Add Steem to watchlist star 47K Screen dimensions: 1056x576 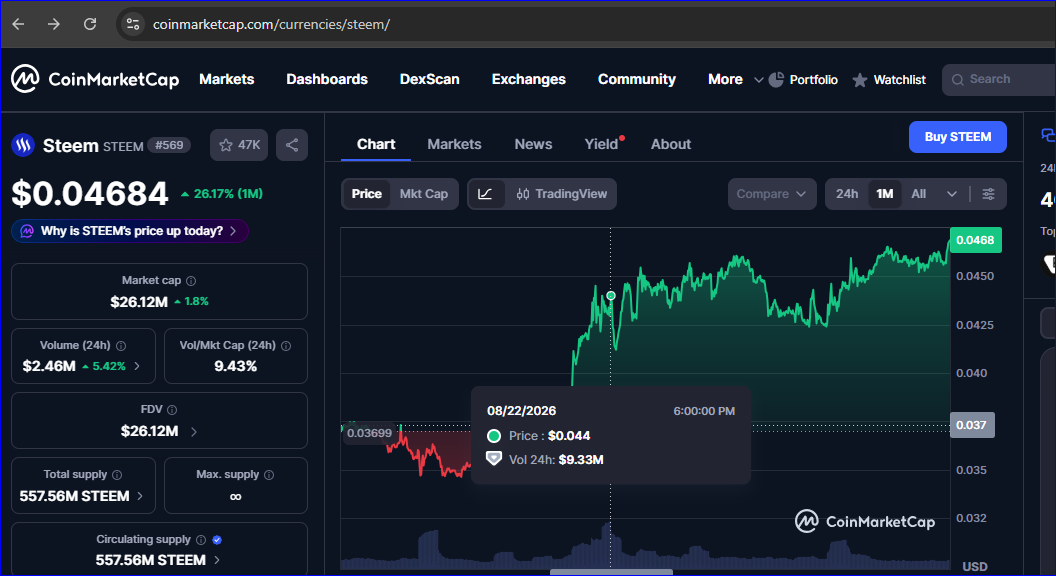(239, 145)
